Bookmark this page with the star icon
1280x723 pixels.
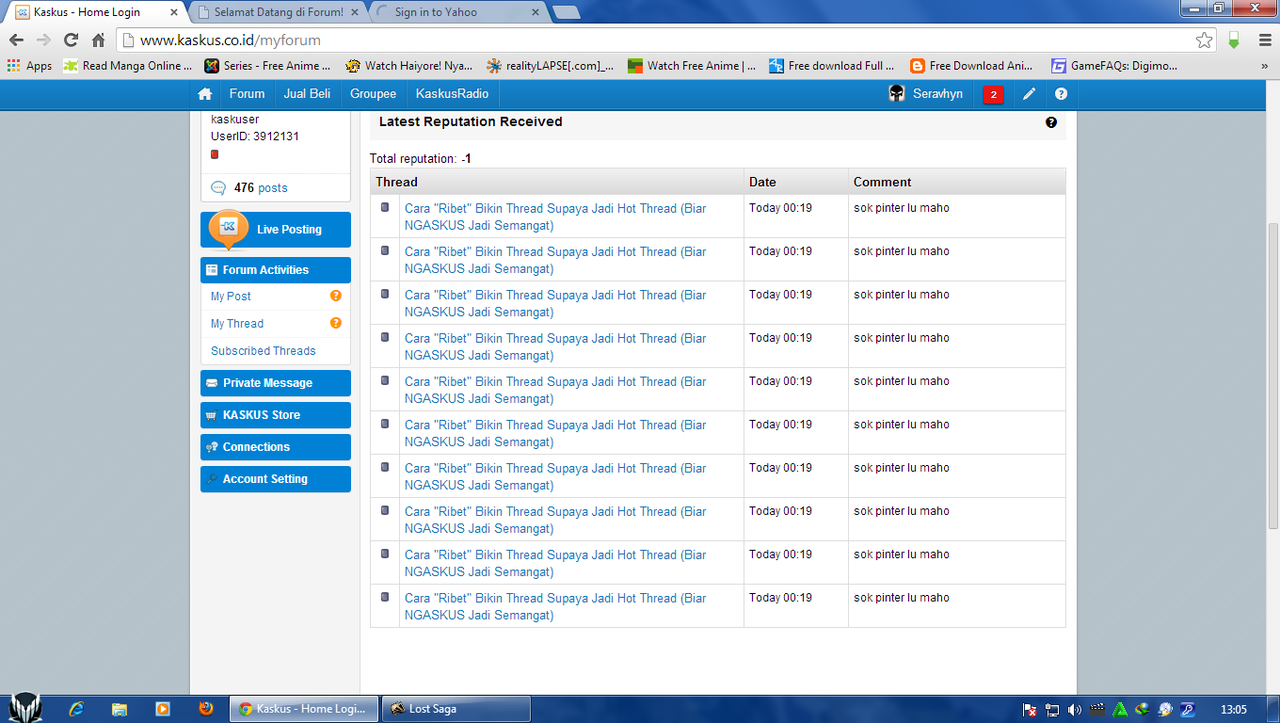[x=1204, y=40]
